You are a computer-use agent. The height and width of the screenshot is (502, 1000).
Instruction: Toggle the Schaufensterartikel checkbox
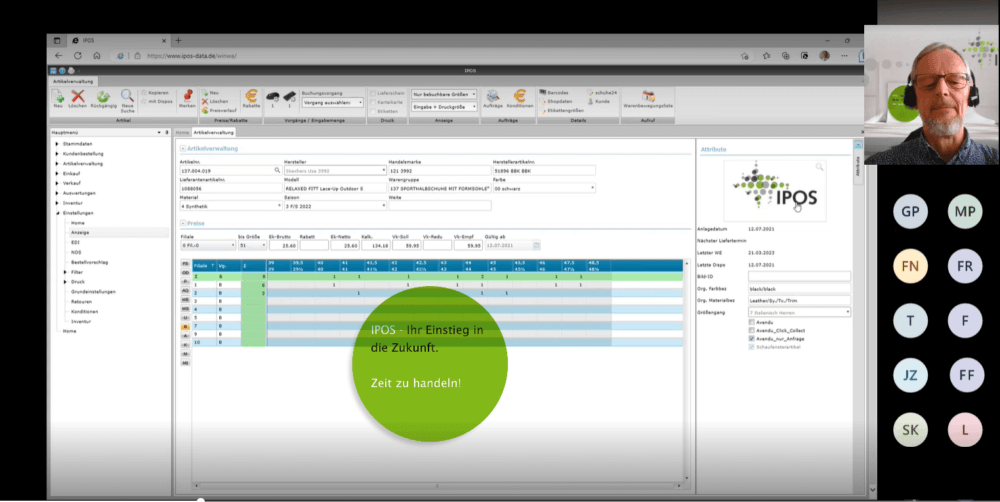tap(751, 347)
